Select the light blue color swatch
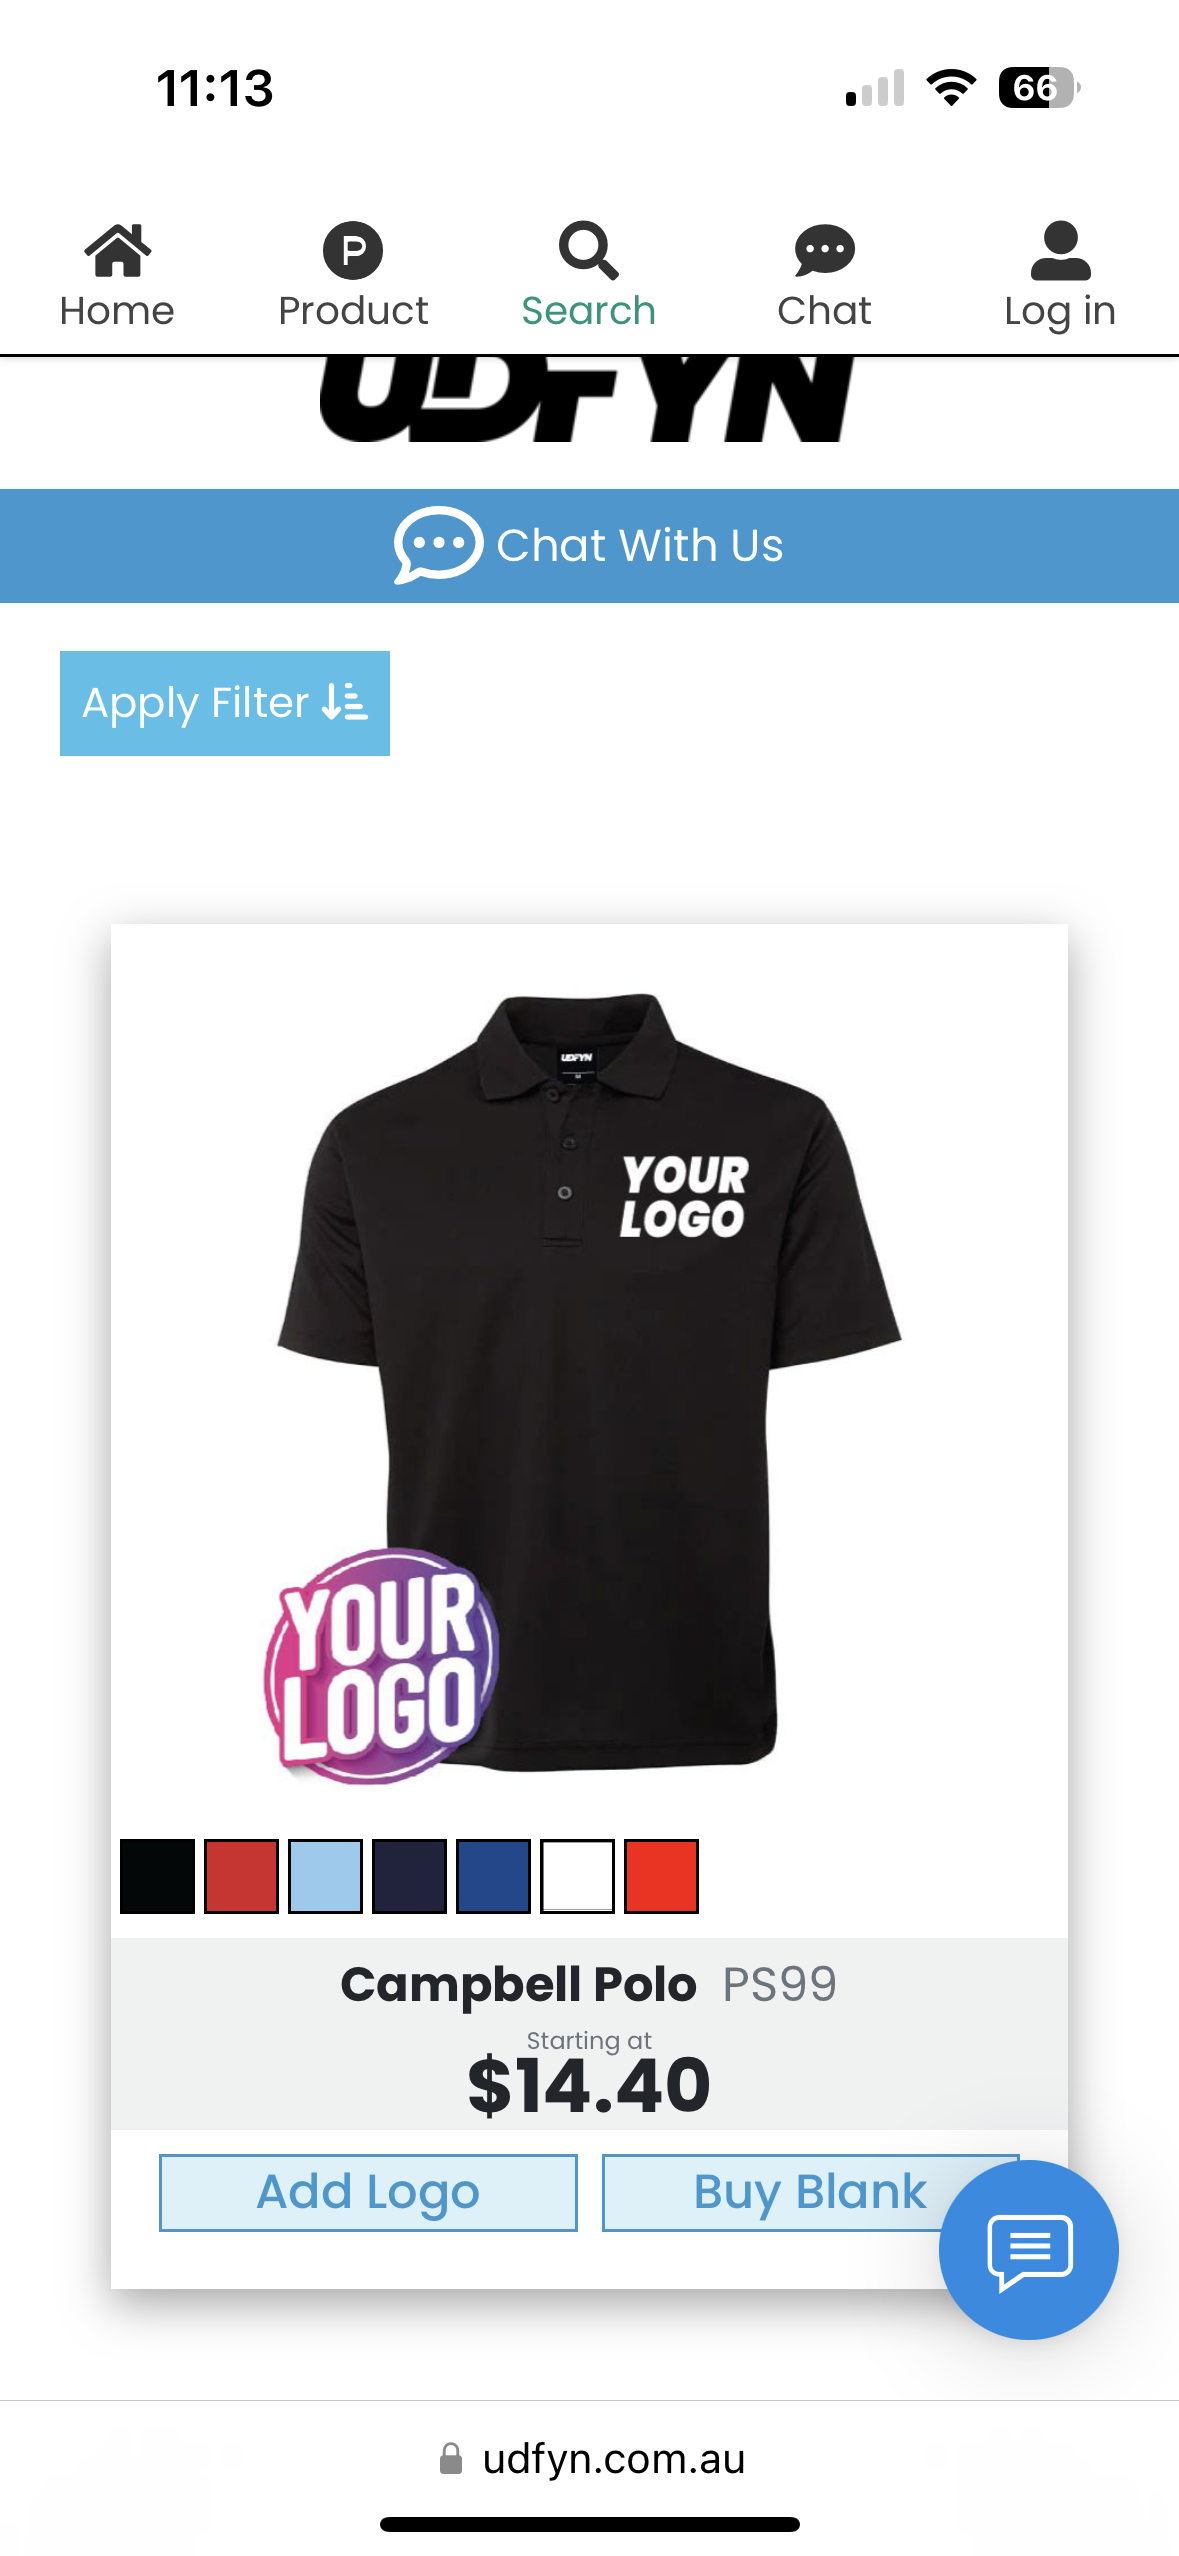The width and height of the screenshot is (1179, 2556). pos(325,1876)
